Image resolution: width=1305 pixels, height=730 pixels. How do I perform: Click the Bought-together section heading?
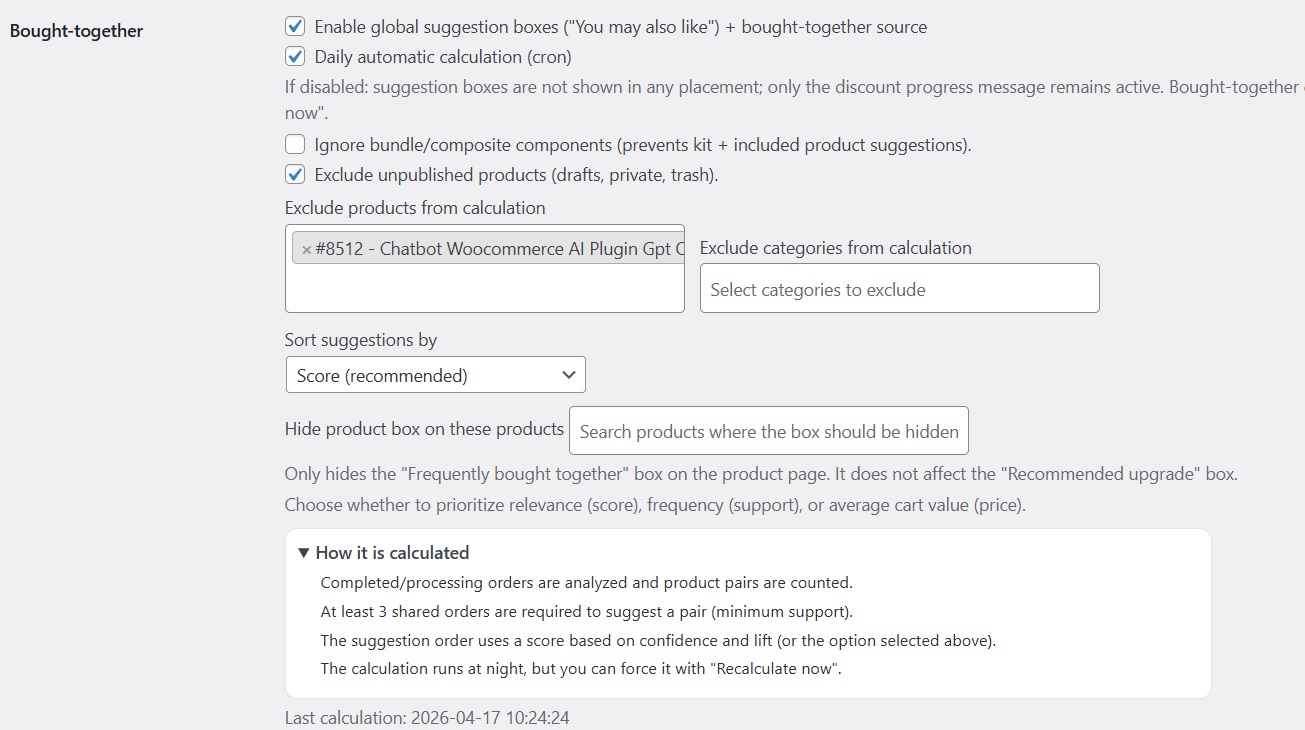click(76, 31)
